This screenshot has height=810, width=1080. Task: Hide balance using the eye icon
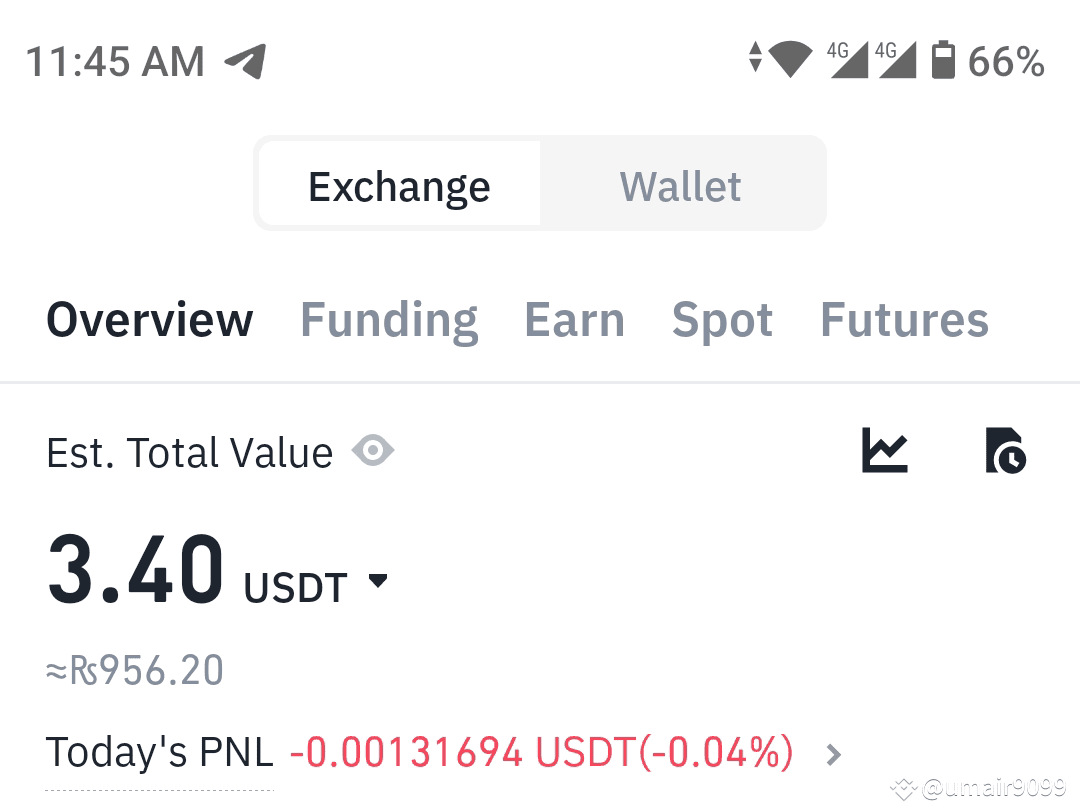coord(373,450)
